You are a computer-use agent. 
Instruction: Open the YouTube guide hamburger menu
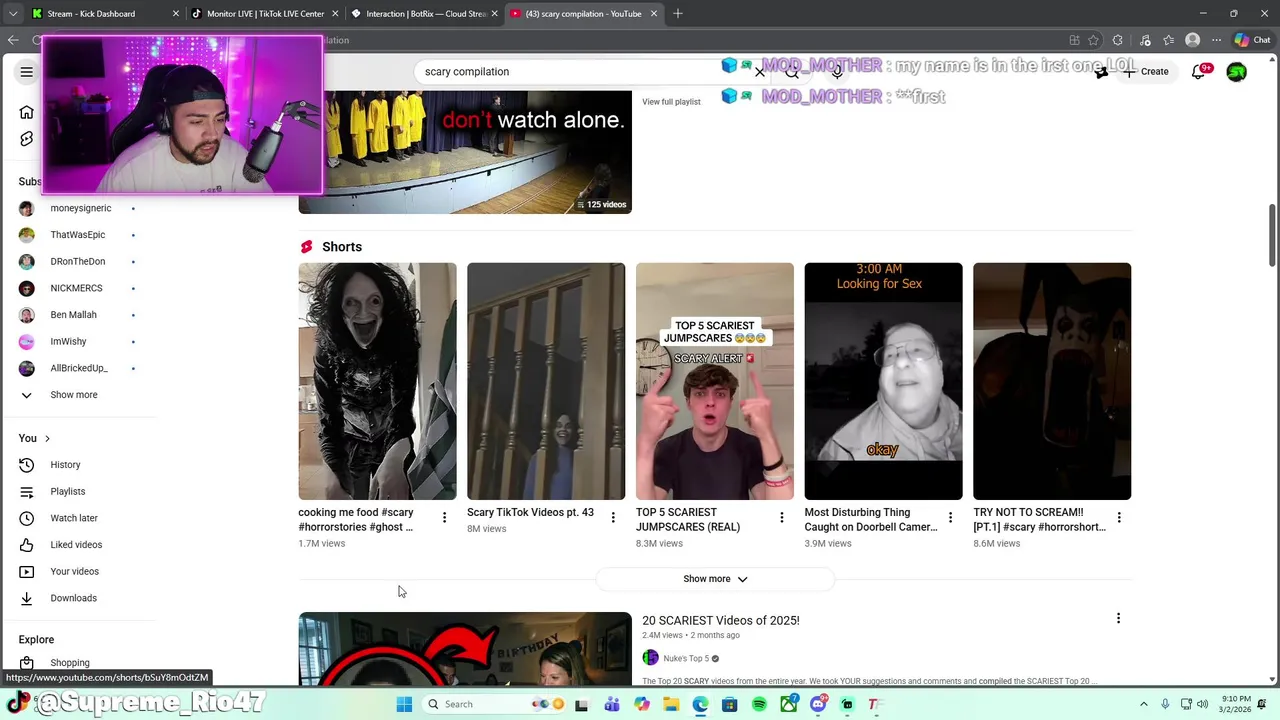coord(27,72)
